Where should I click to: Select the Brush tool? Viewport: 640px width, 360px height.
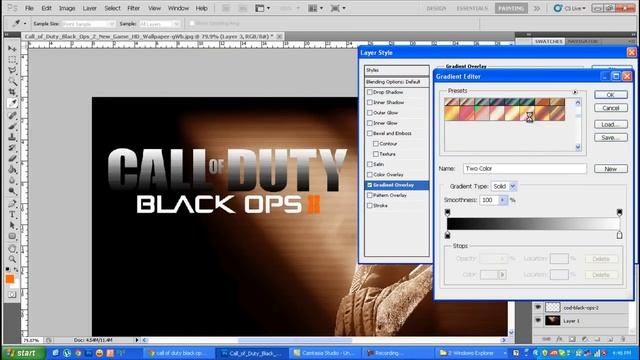pos(12,126)
